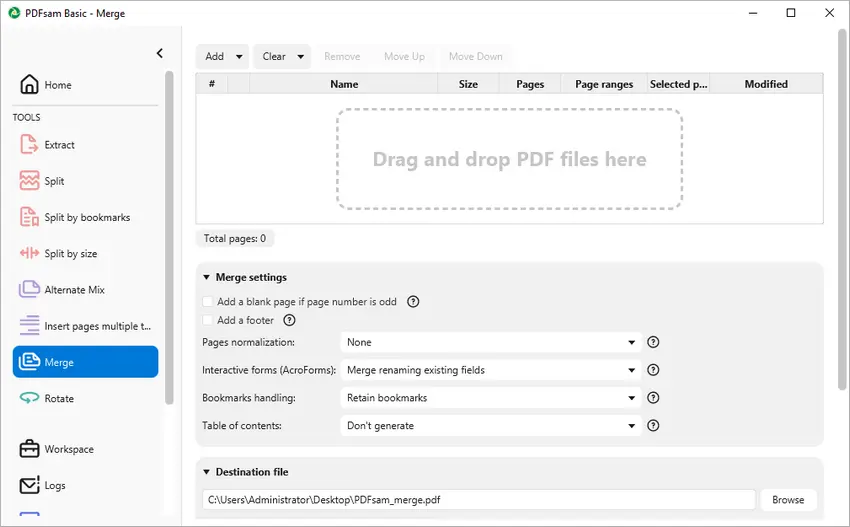This screenshot has width=850, height=527.
Task: Click the Add button to add PDFs
Action: coord(215,57)
